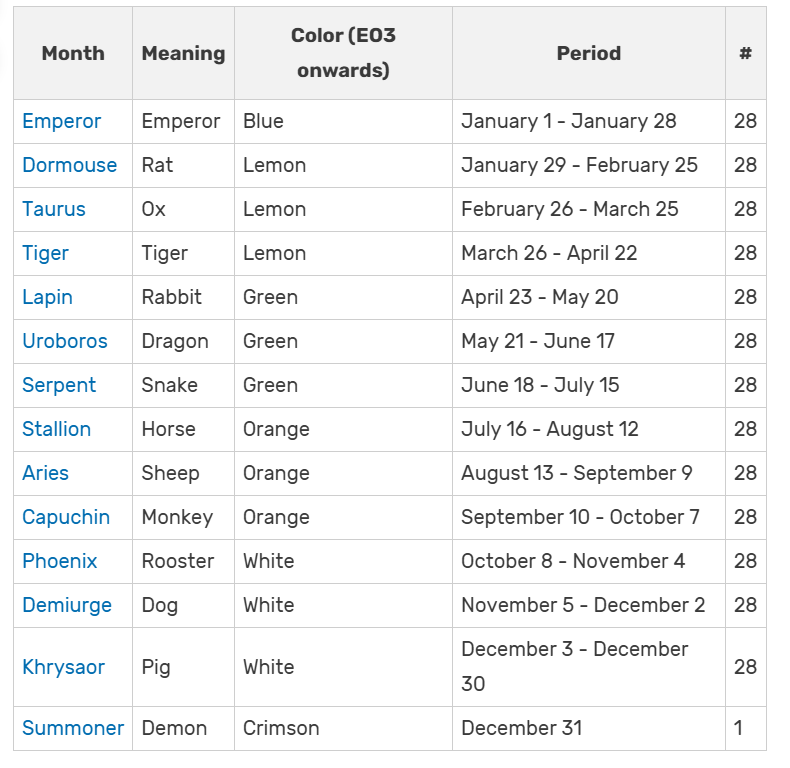The image size is (790, 768).
Task: Open the Lapin link
Action: tap(47, 297)
